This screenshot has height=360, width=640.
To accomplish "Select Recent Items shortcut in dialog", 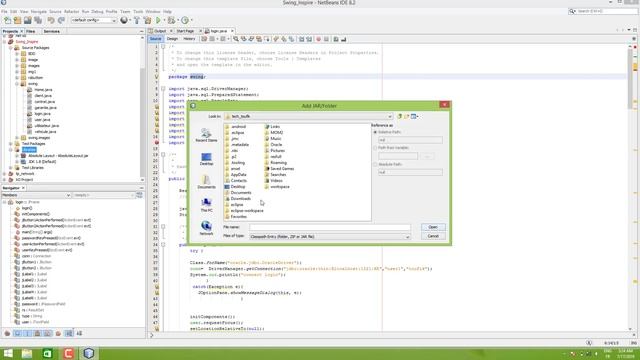I will point(206,135).
